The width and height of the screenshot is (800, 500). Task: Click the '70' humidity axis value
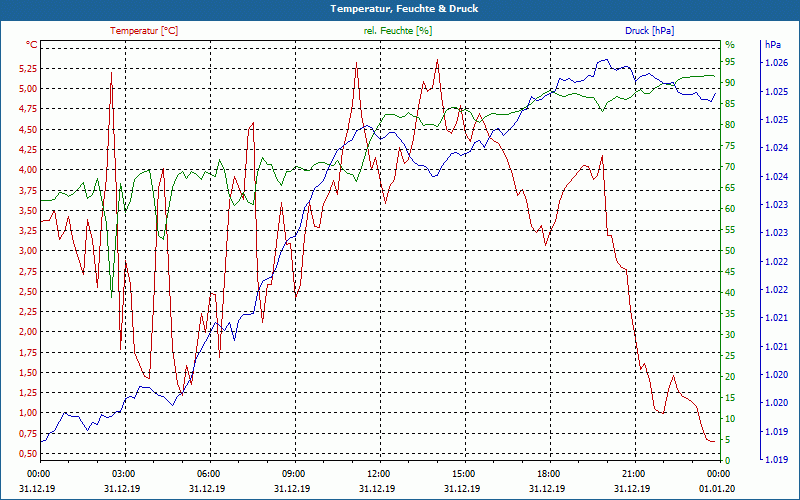(730, 167)
